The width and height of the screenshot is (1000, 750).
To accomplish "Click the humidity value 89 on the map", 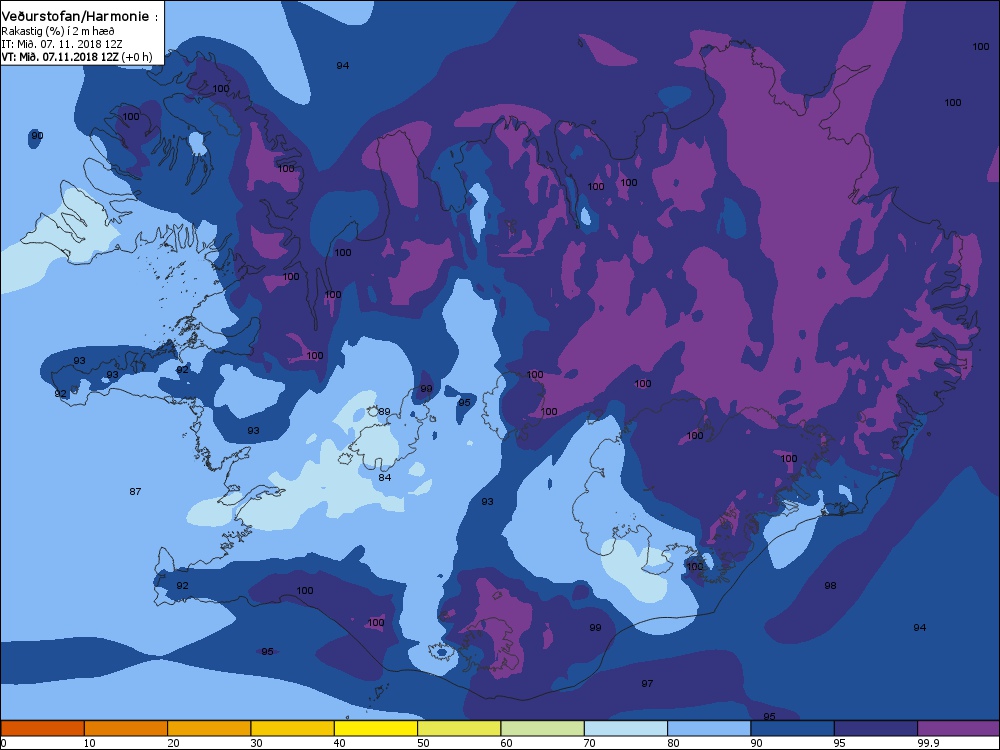I will [384, 411].
